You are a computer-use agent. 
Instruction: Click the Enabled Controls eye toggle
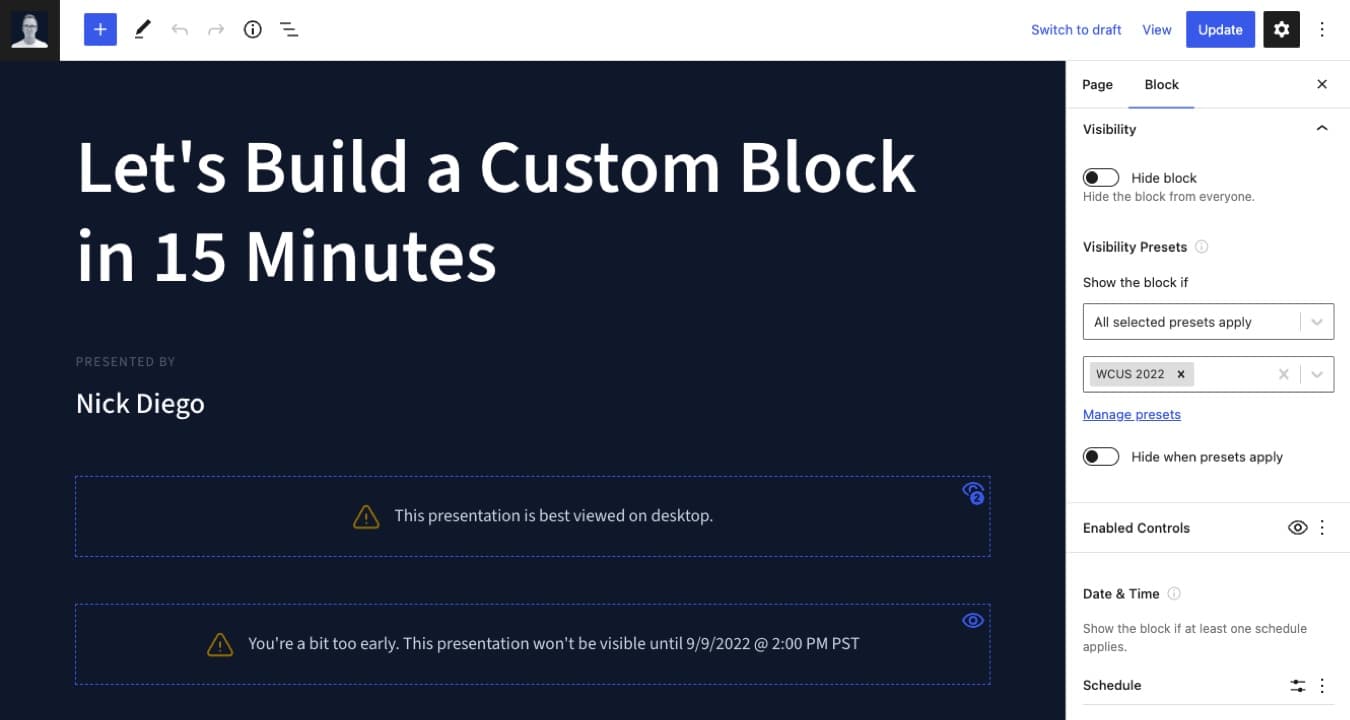pyautogui.click(x=1297, y=527)
